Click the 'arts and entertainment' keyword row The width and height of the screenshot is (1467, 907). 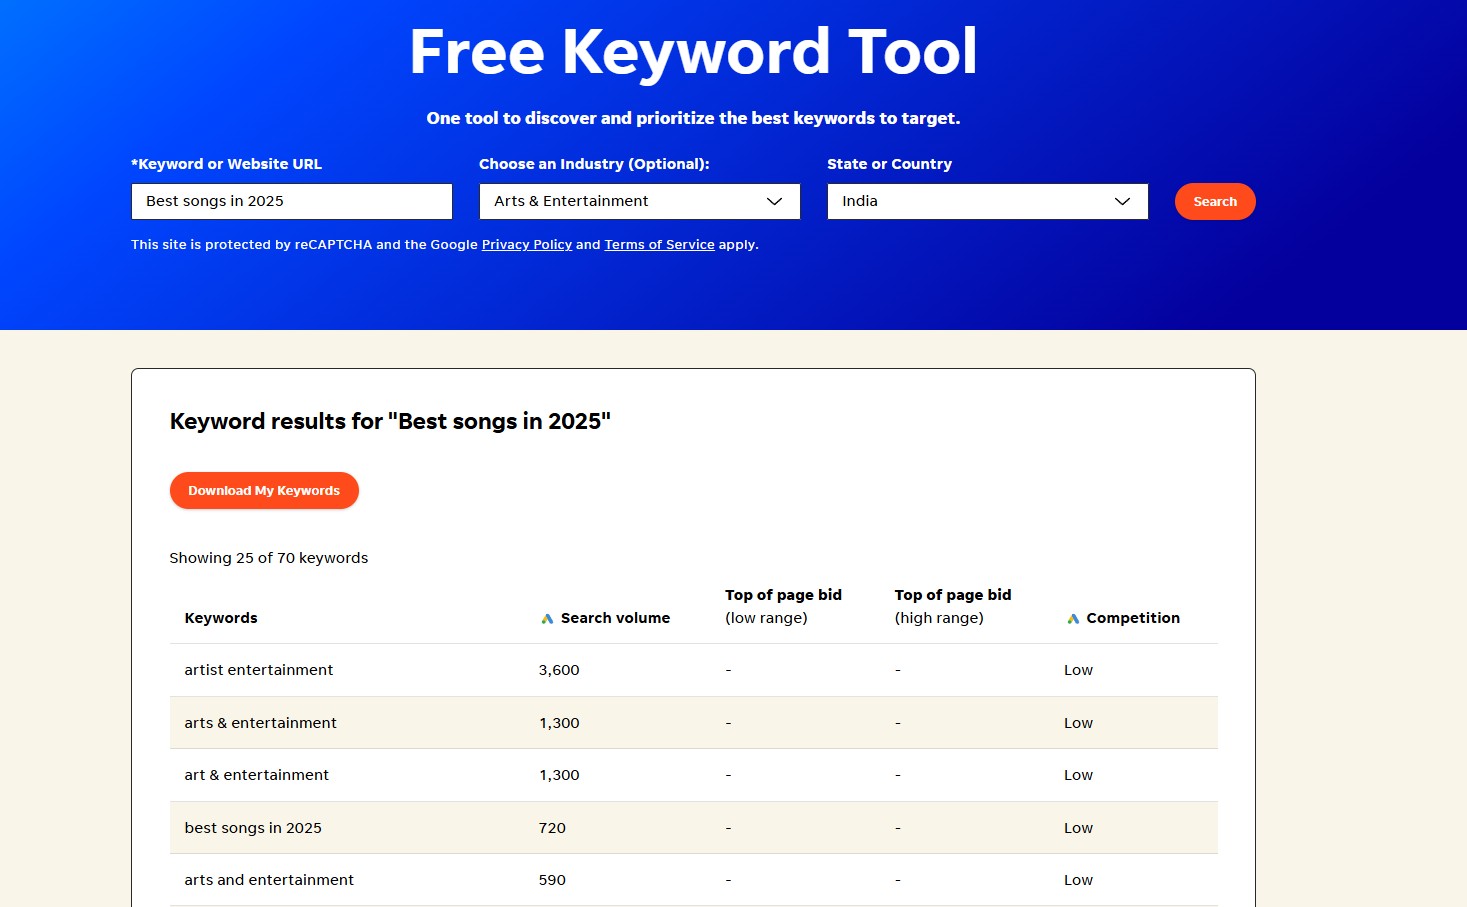click(x=269, y=880)
